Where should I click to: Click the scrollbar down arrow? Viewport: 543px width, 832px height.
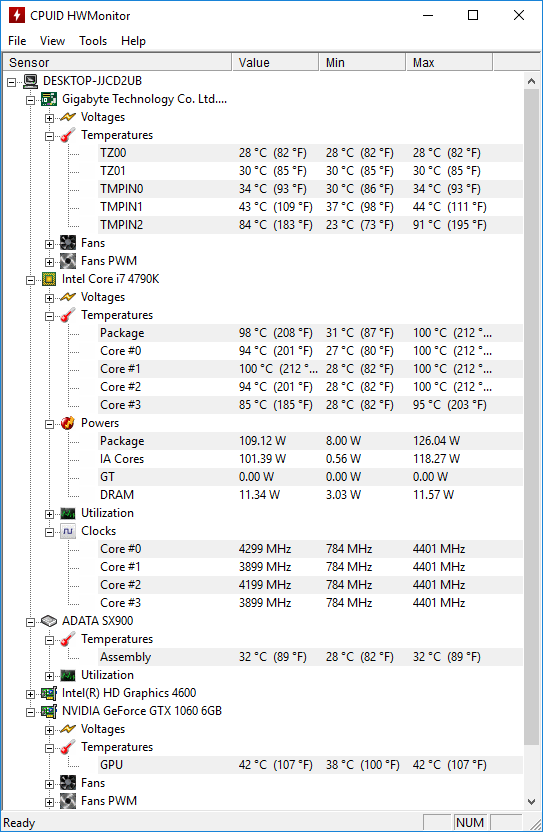[x=531, y=802]
